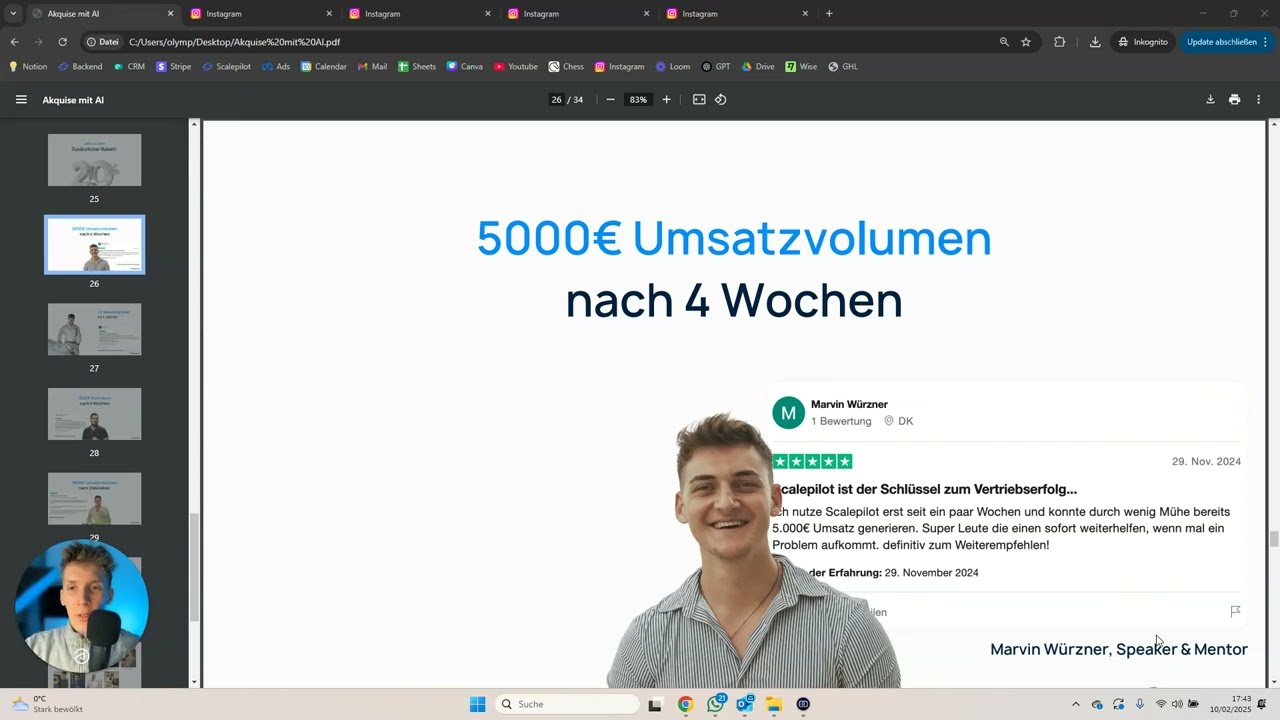Image resolution: width=1280 pixels, height=720 pixels.
Task: Open the CRM bookmark
Action: point(129,67)
